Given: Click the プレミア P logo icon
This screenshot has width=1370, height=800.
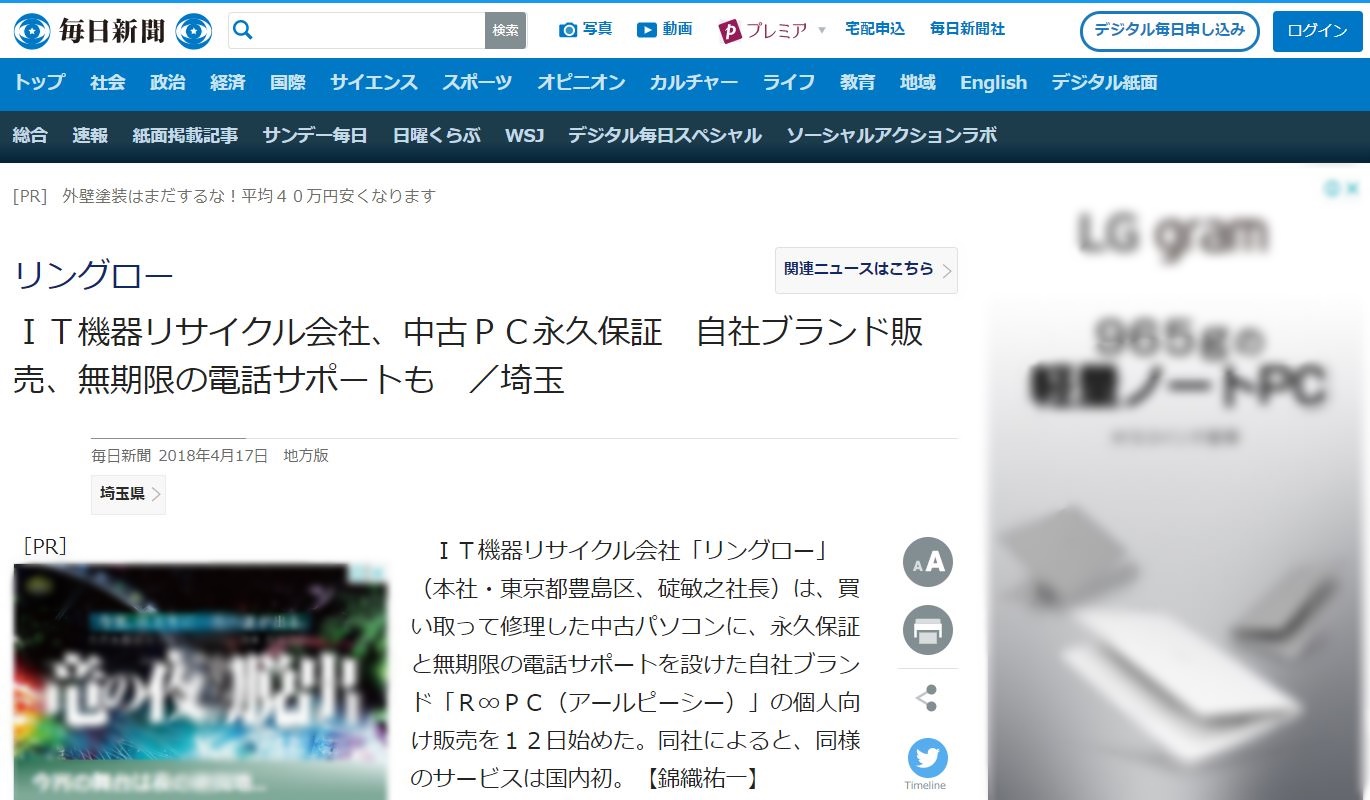Looking at the screenshot, I should (x=730, y=31).
